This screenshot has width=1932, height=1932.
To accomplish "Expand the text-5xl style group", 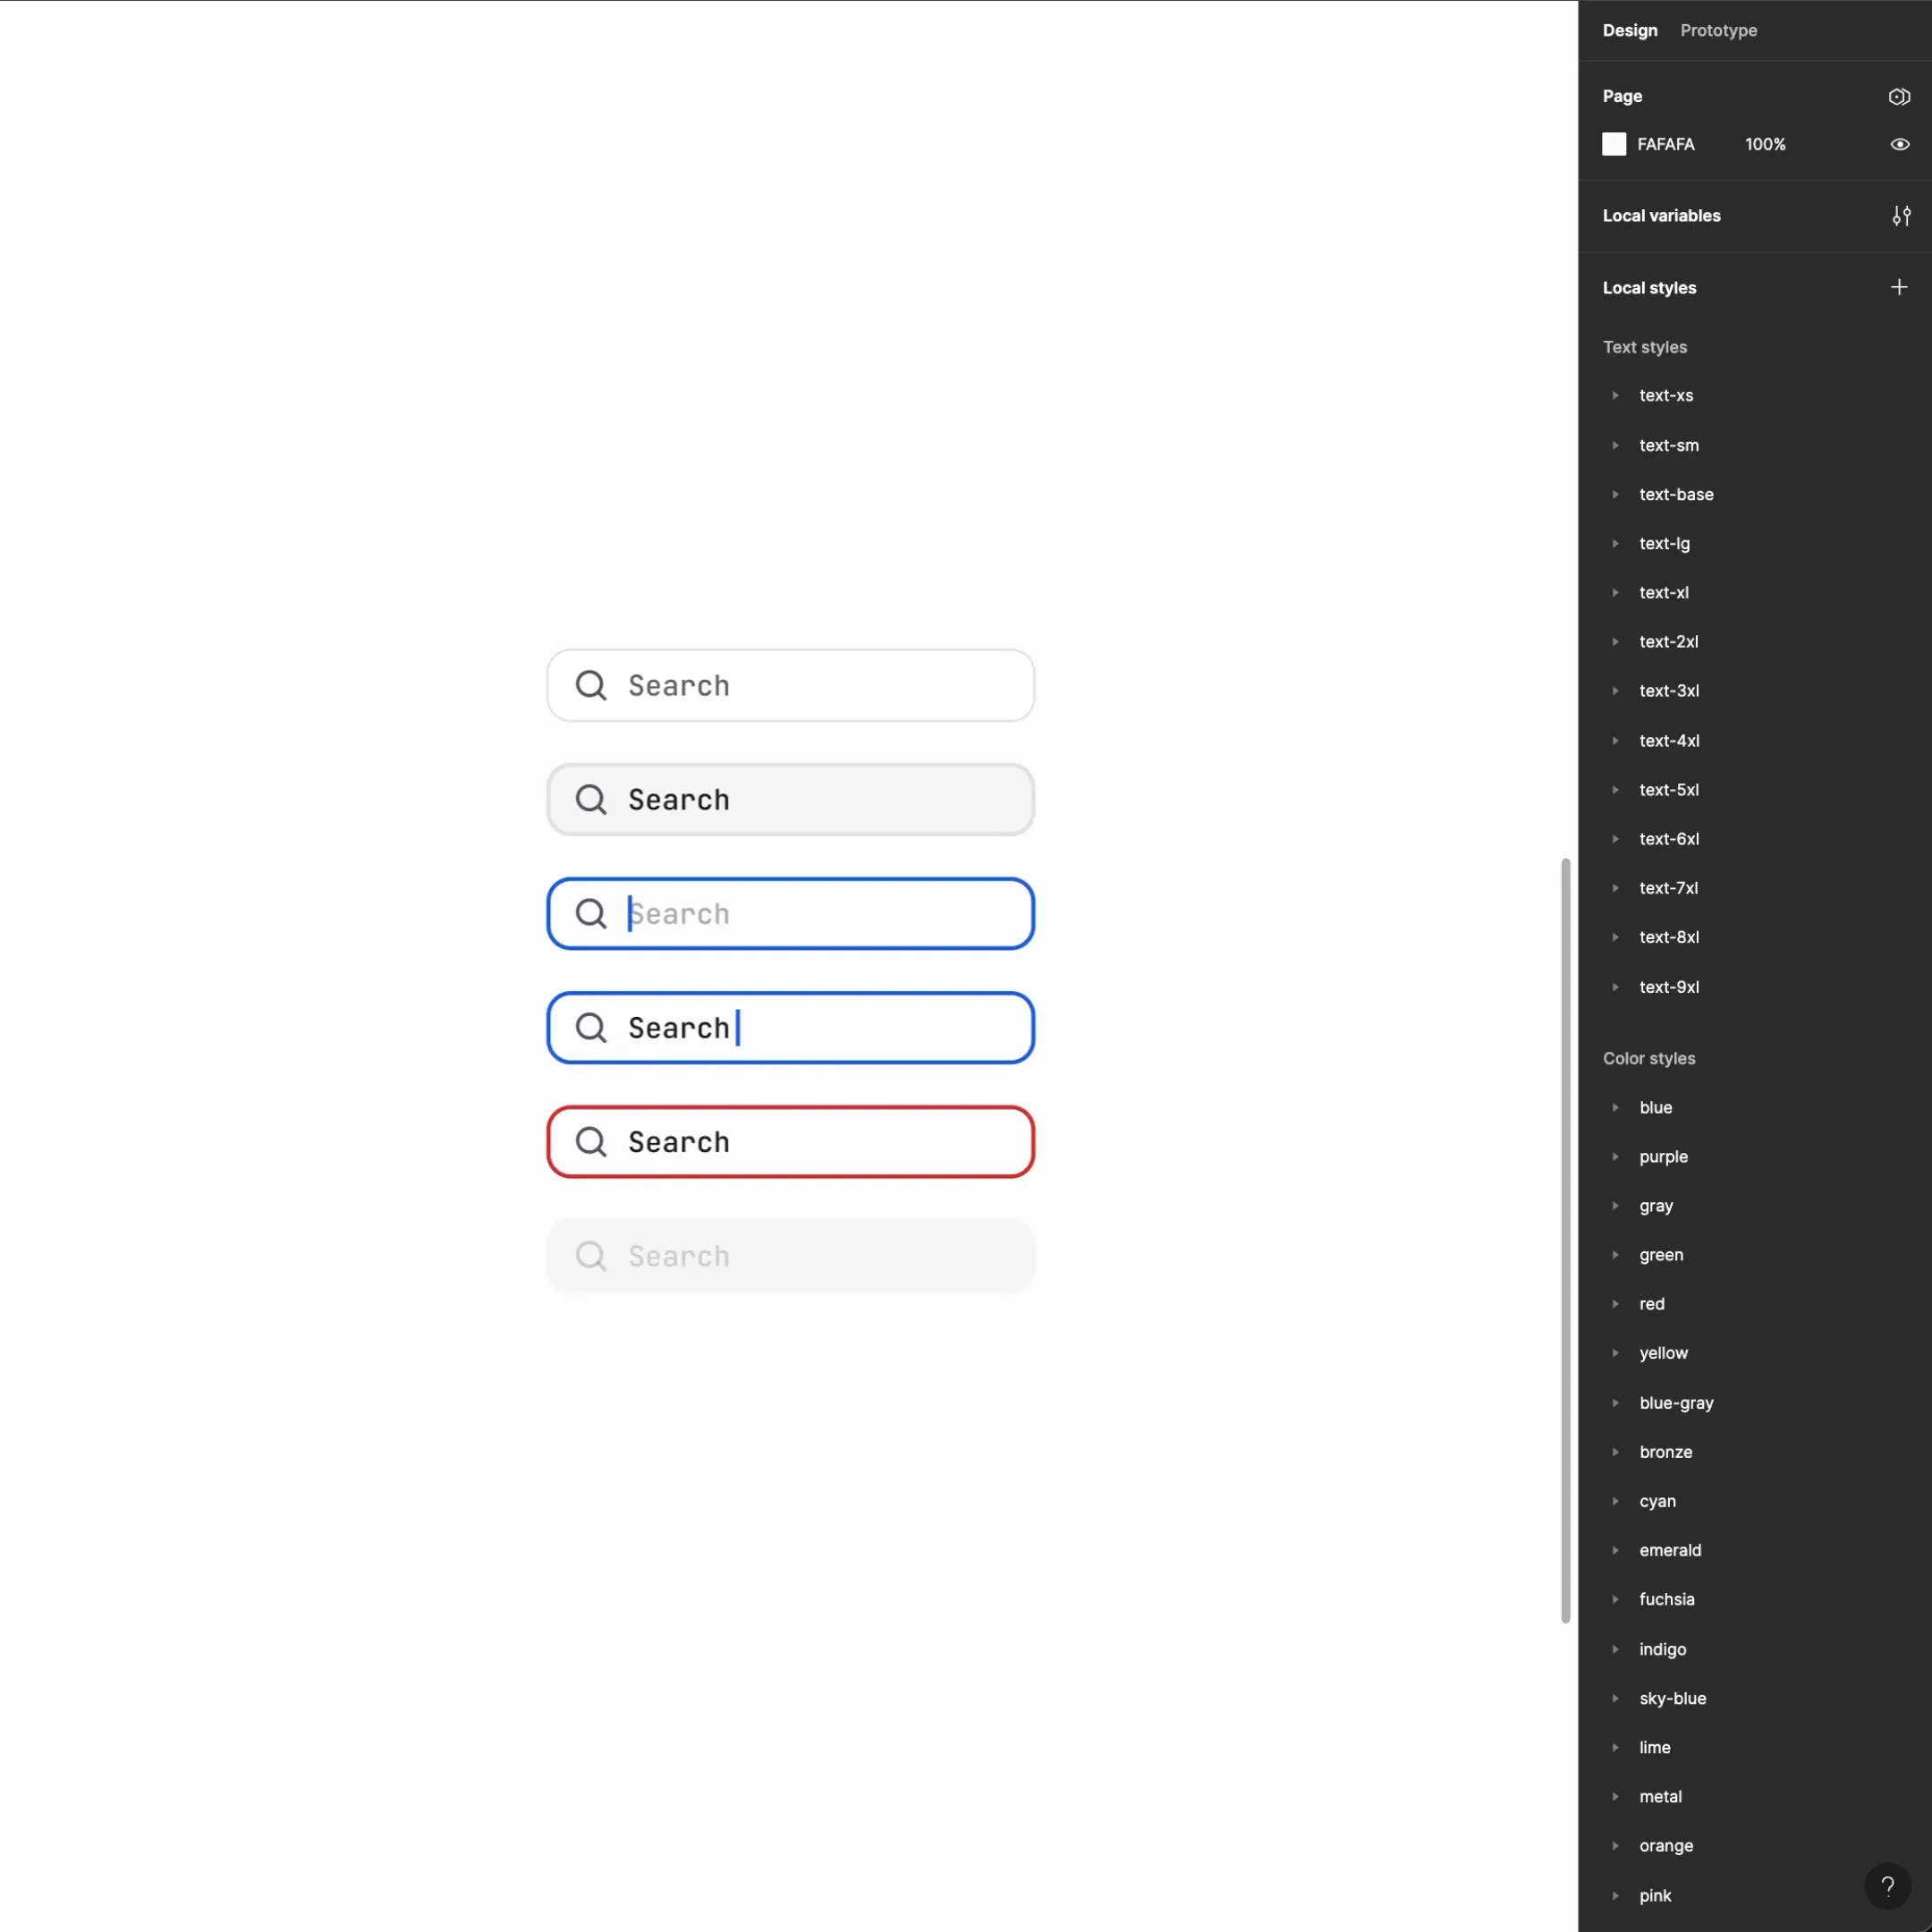I will click(x=1615, y=789).
